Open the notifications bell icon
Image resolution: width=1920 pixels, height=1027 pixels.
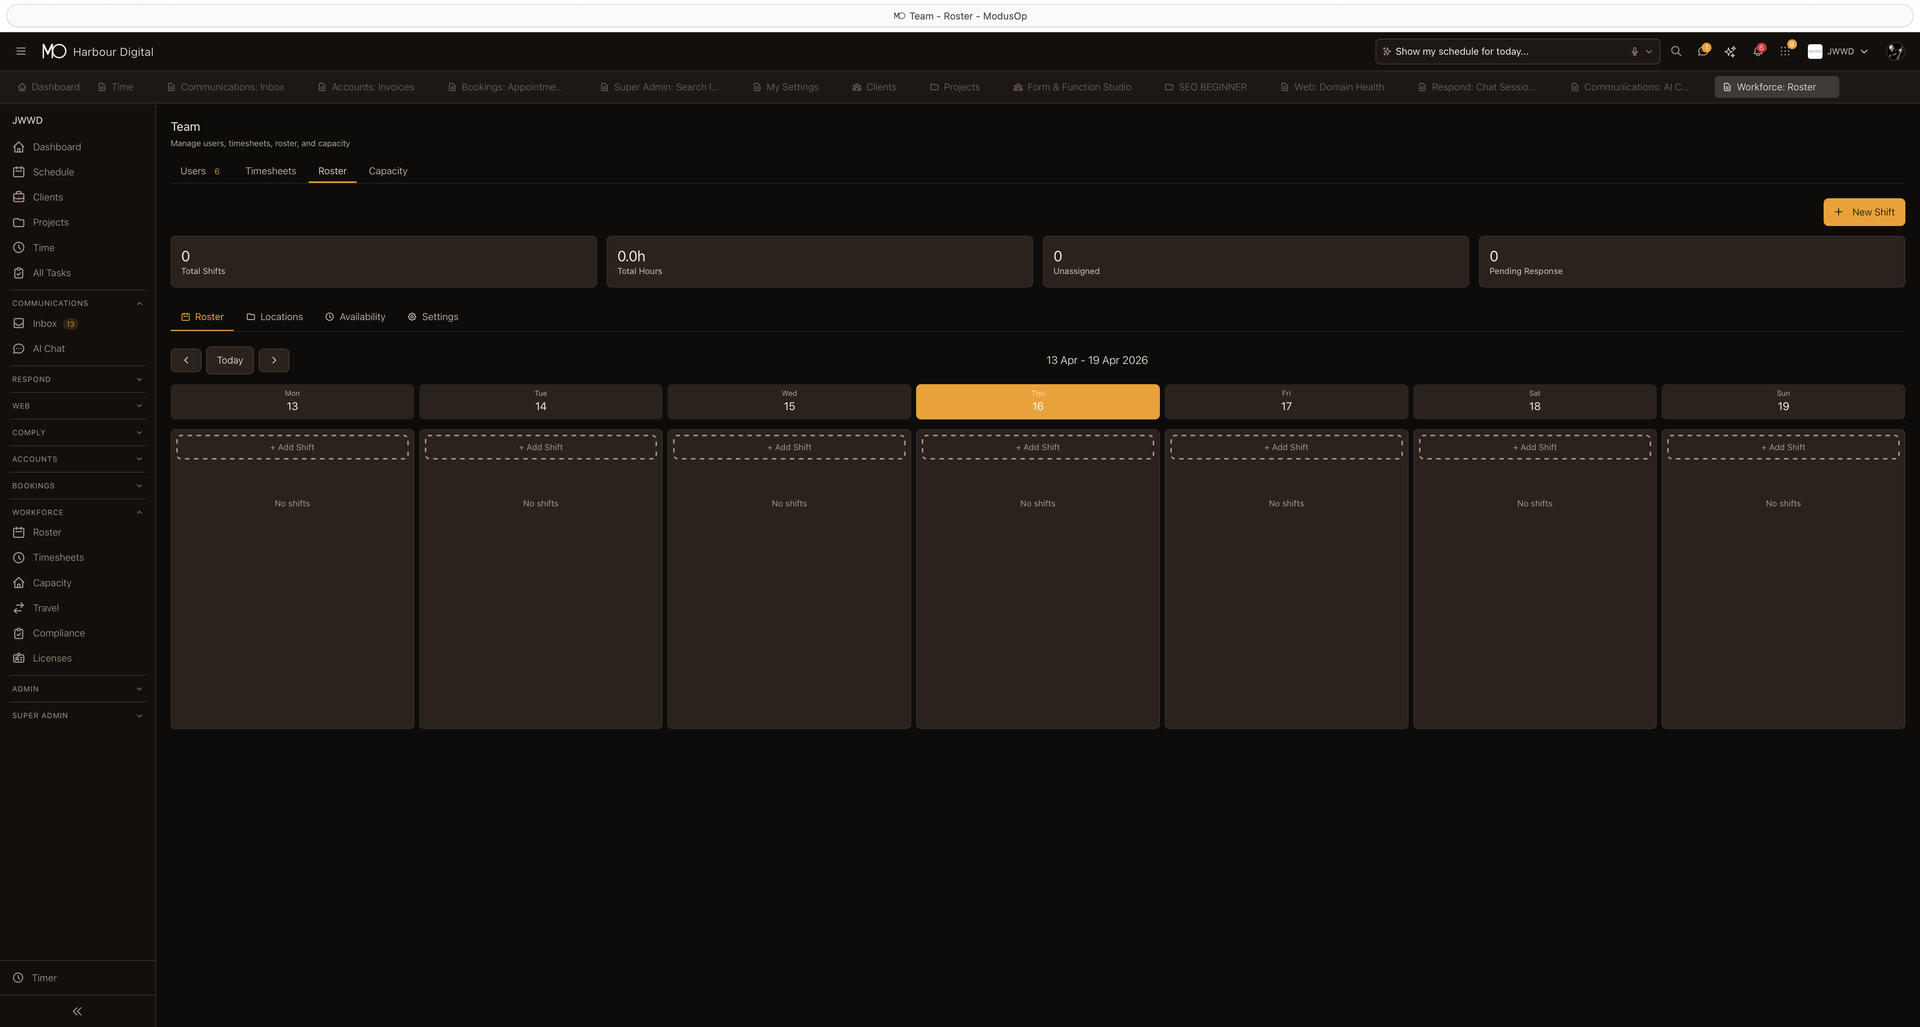click(x=1757, y=51)
